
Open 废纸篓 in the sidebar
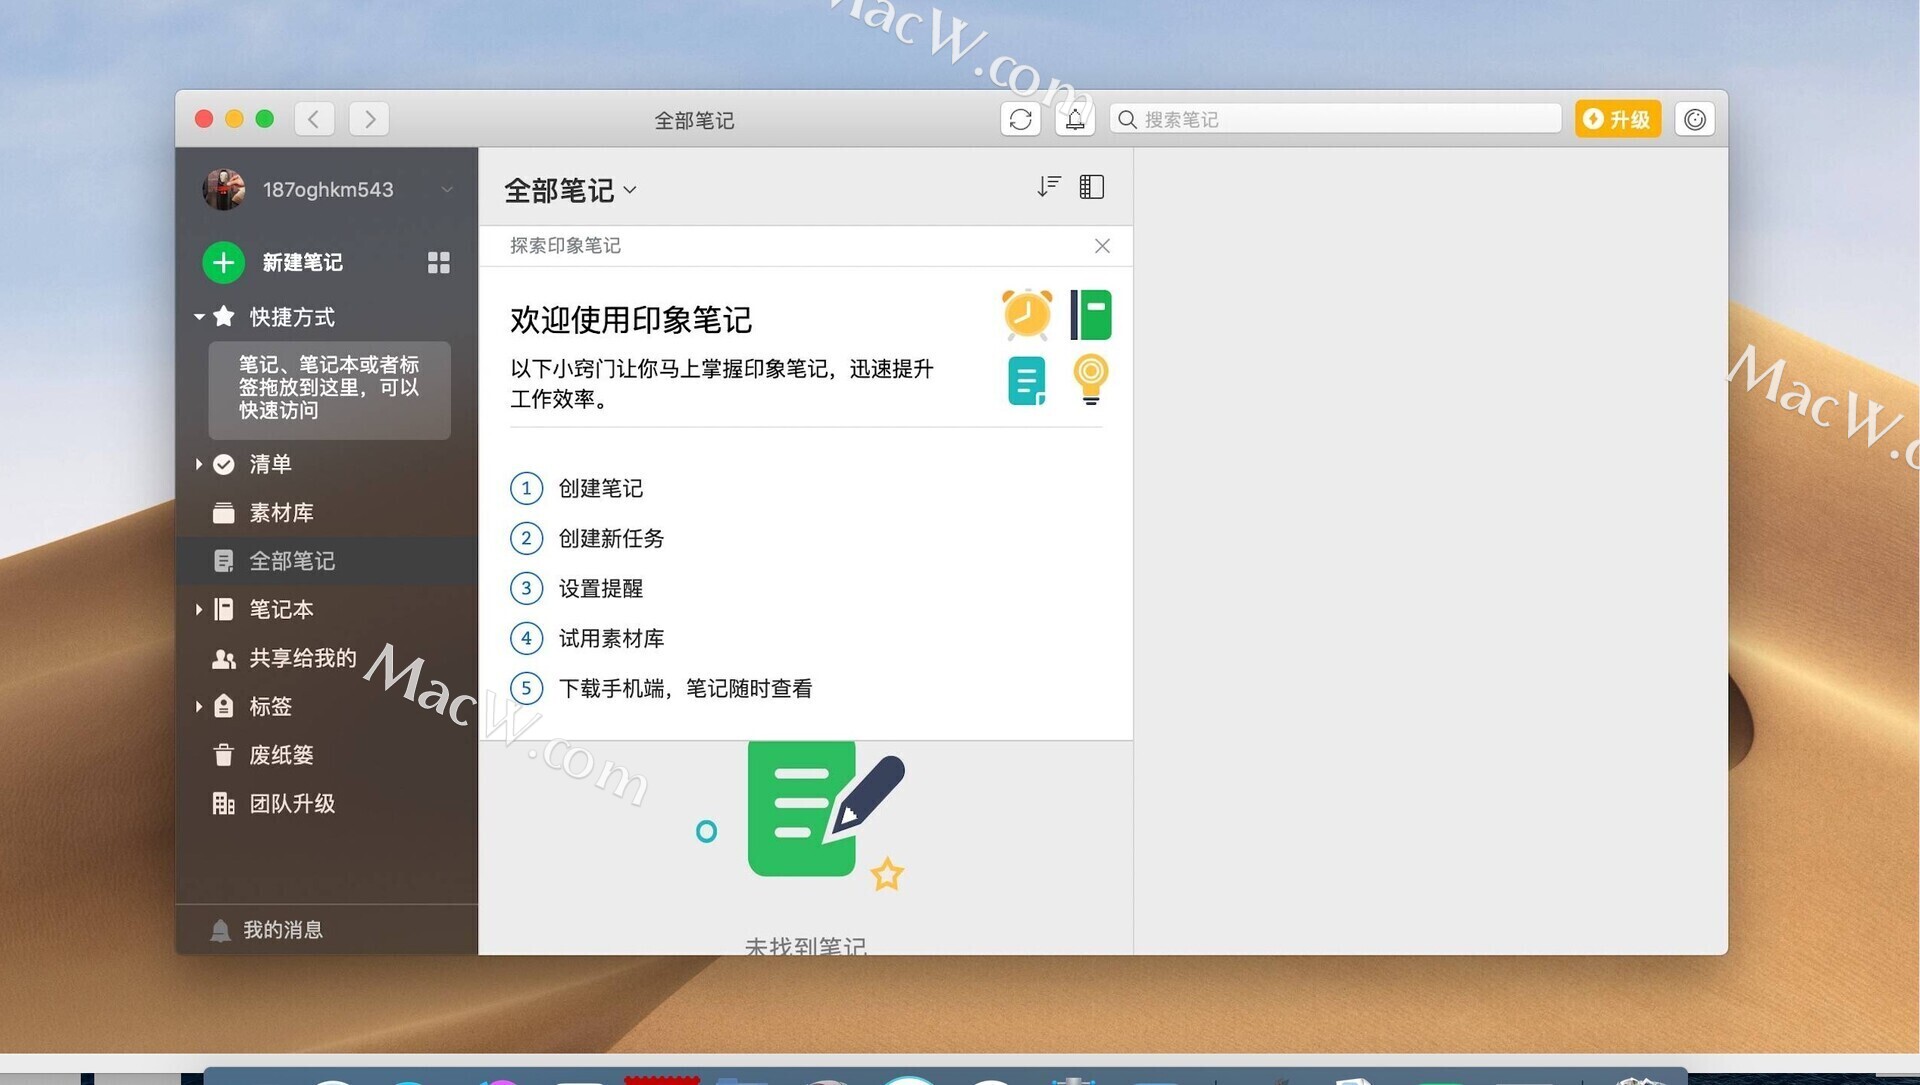coord(326,755)
